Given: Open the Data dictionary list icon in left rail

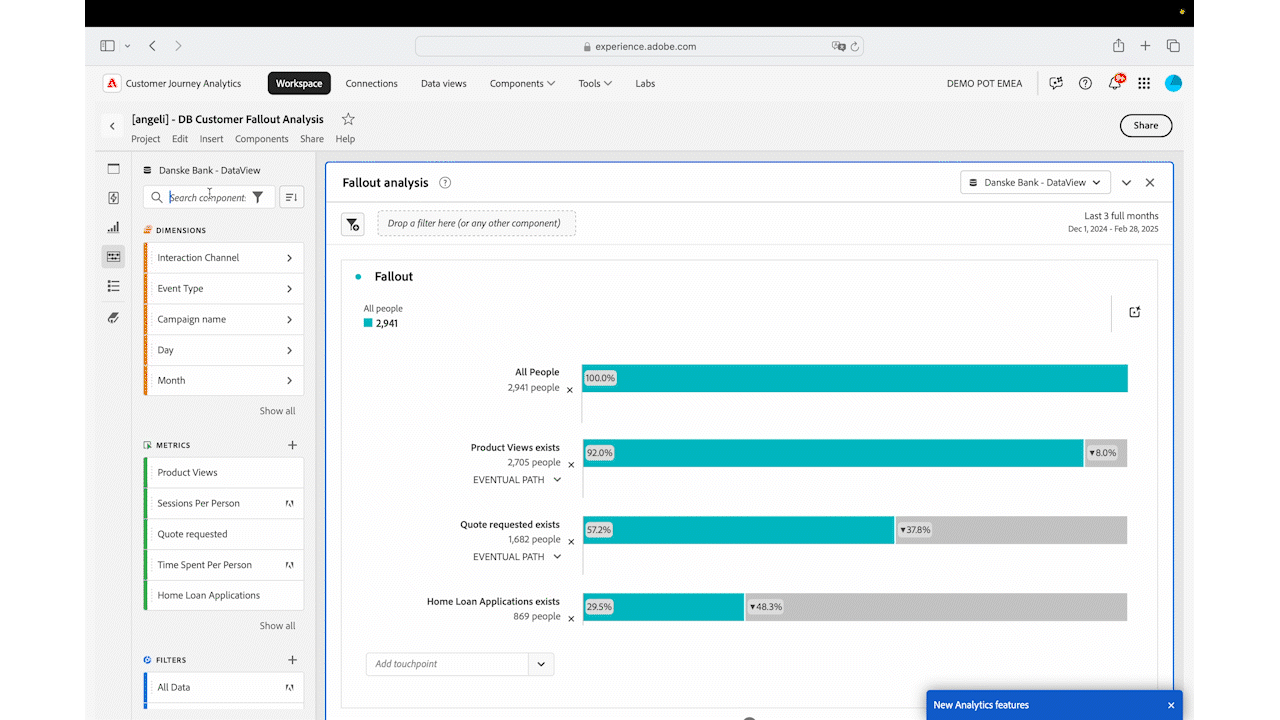Looking at the screenshot, I should [x=113, y=286].
